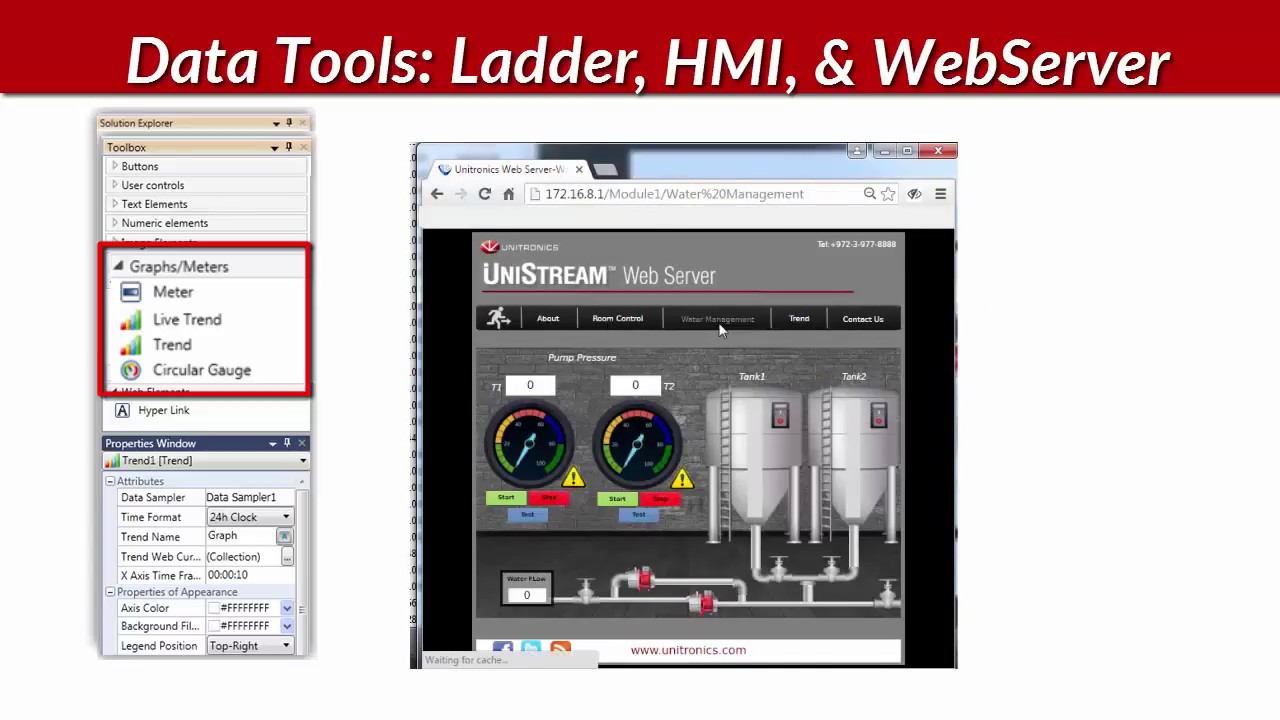This screenshot has height=720, width=1280.
Task: Select the Unitronics Web Server browser tab
Action: 509,169
